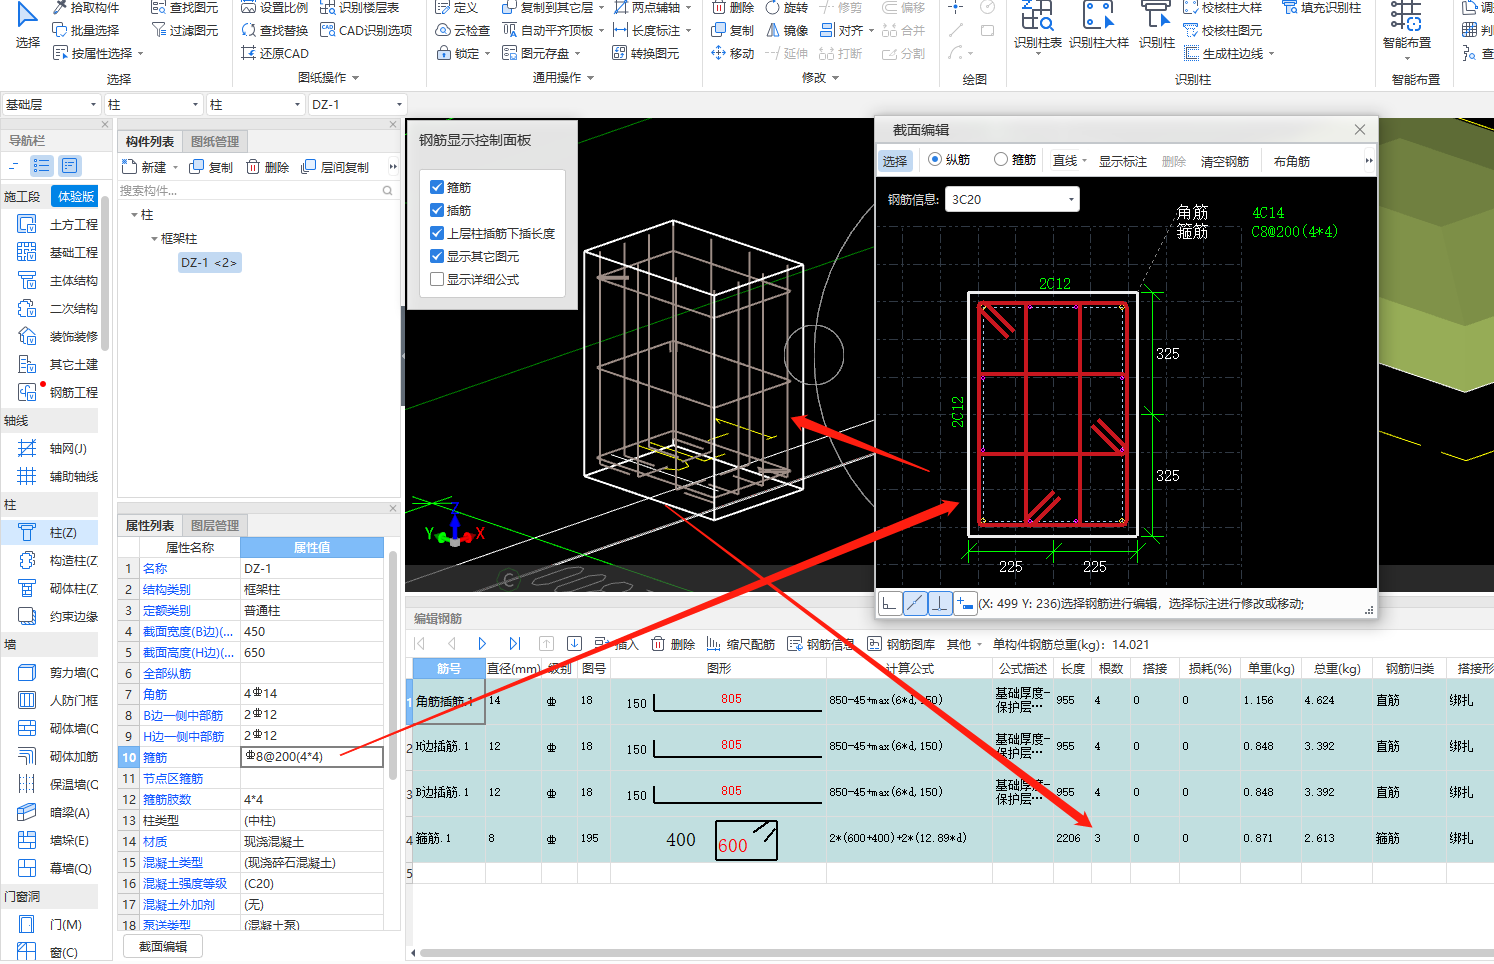This screenshot has height=964, width=1494.
Task: Expand the 修改 group arrow
Action: [835, 78]
